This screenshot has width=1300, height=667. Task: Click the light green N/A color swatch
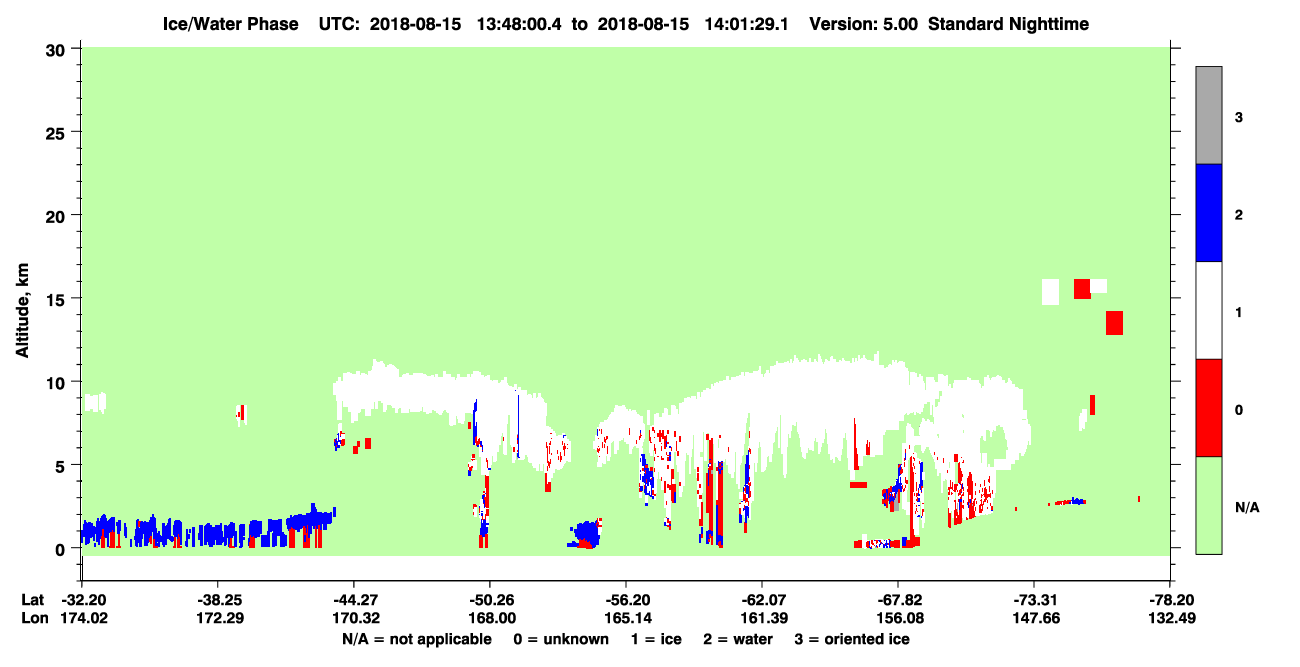1209,505
